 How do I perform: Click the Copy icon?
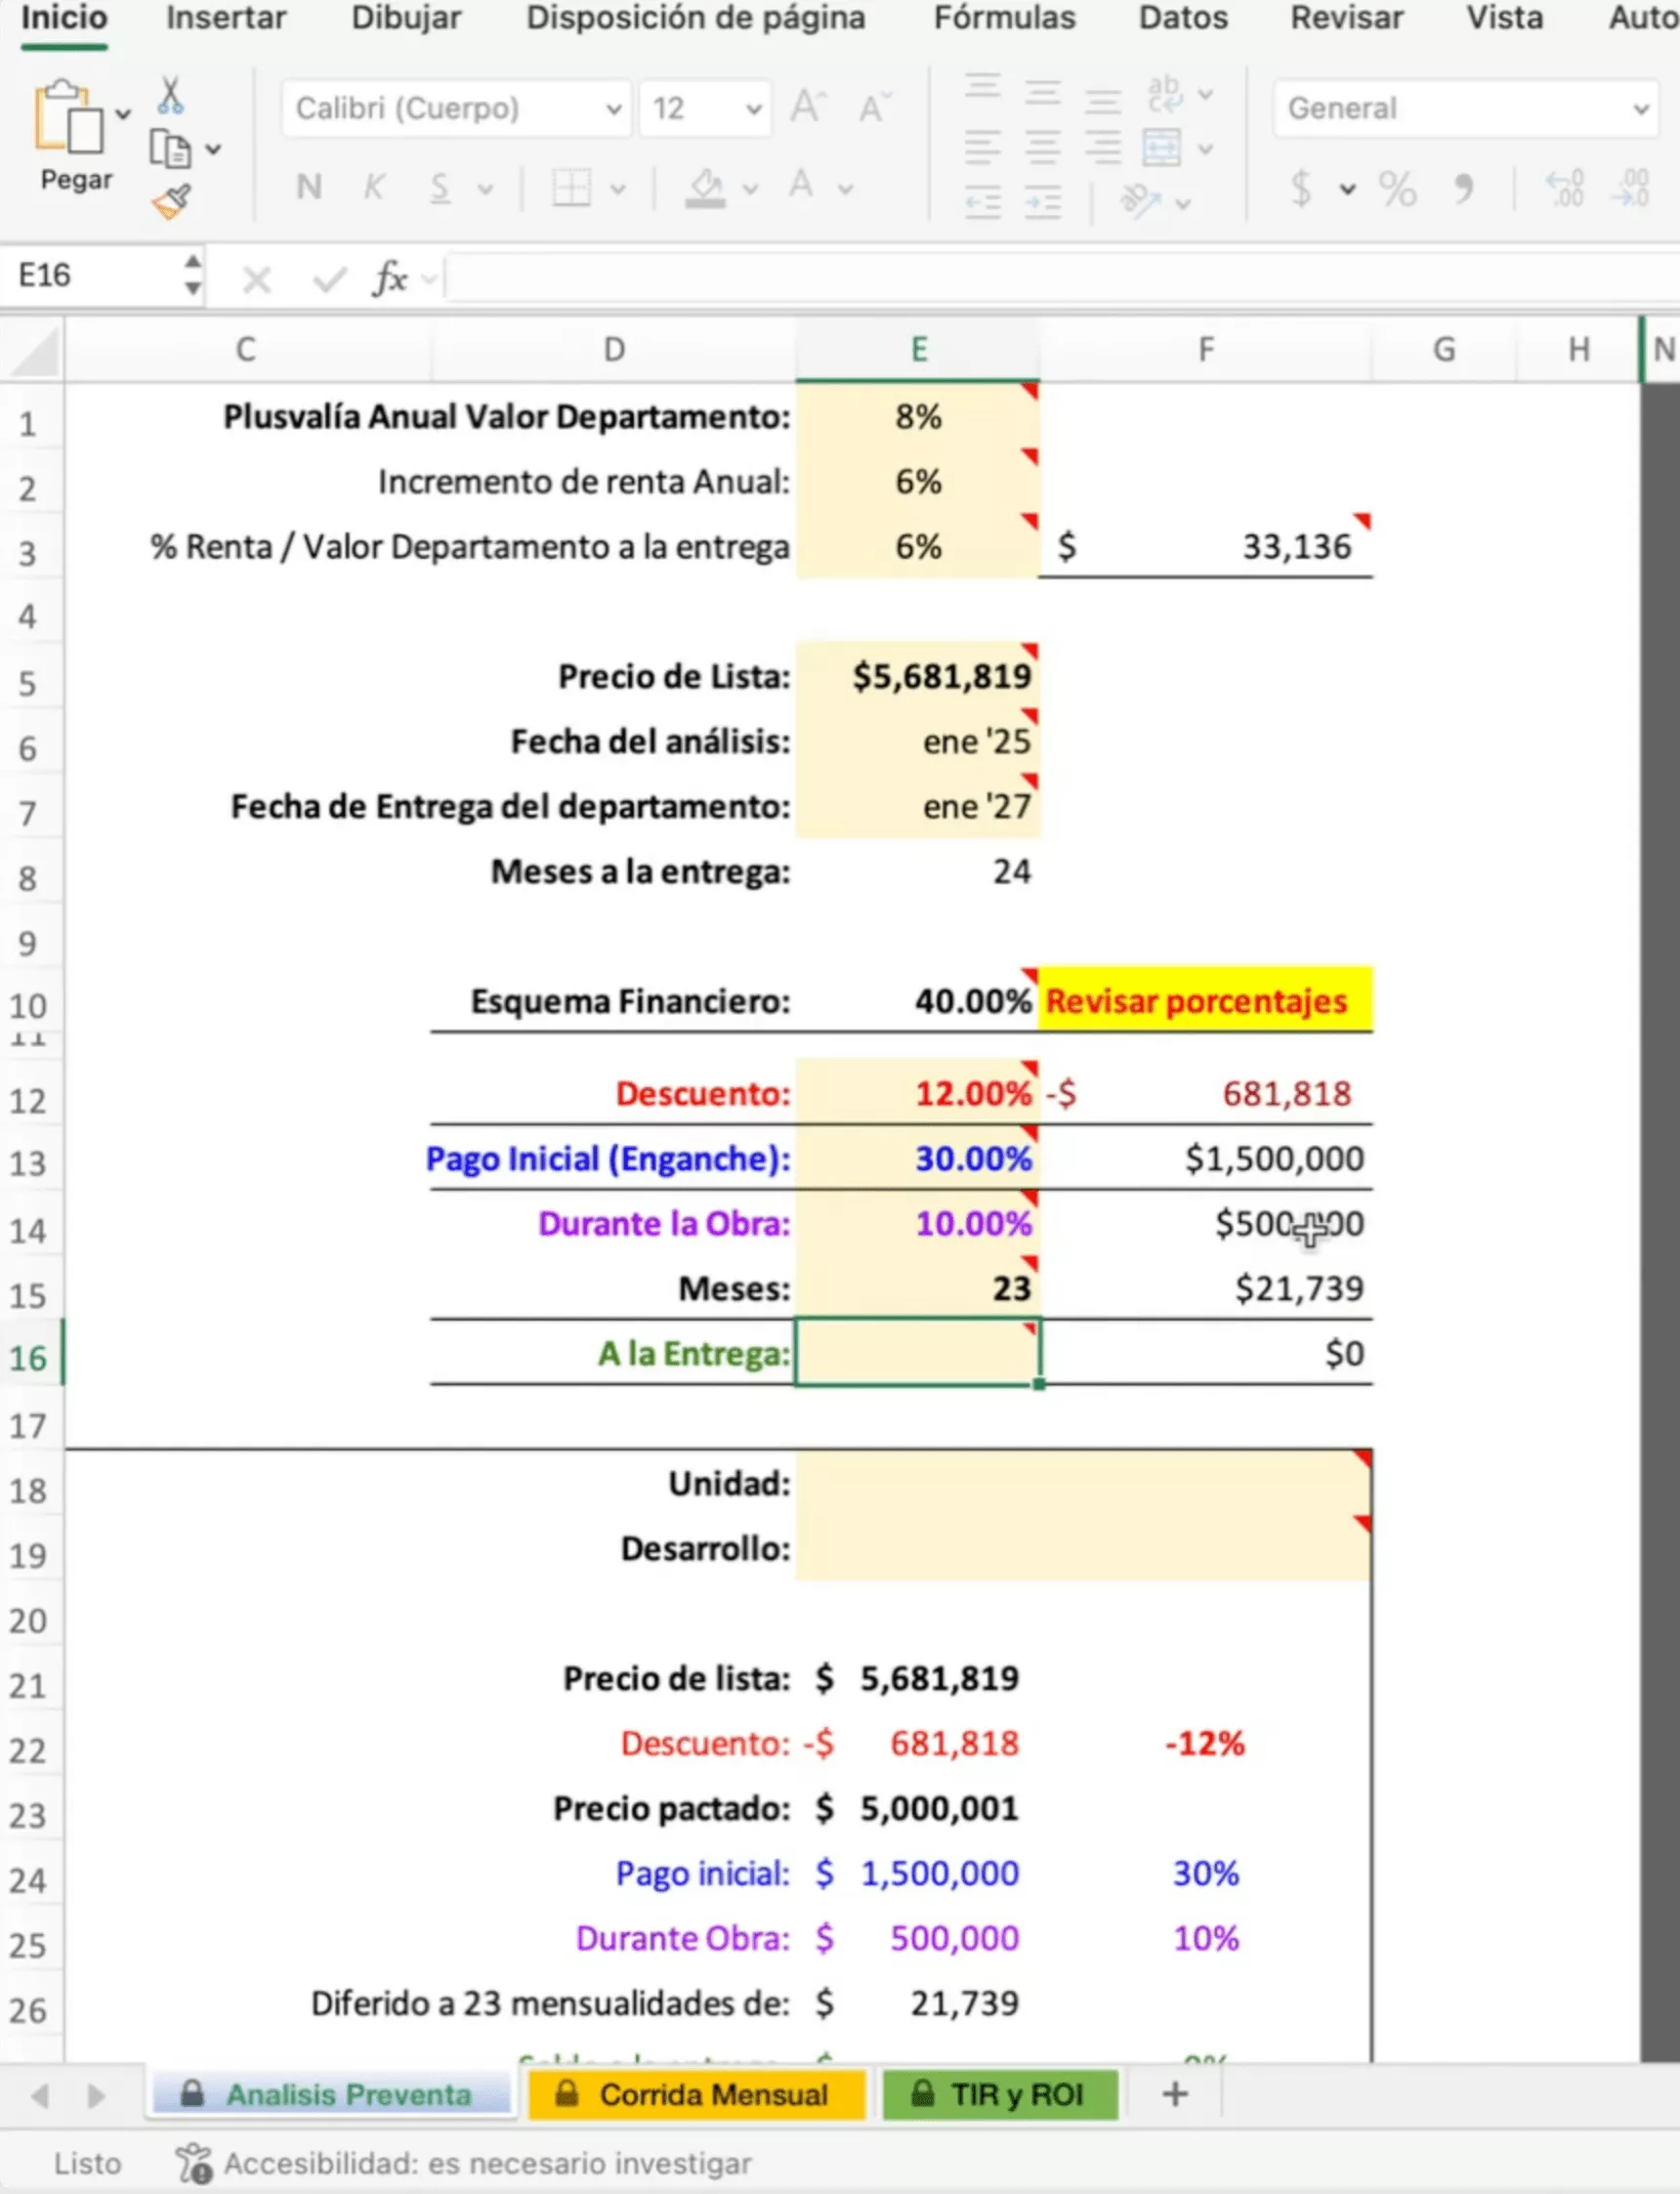(170, 149)
